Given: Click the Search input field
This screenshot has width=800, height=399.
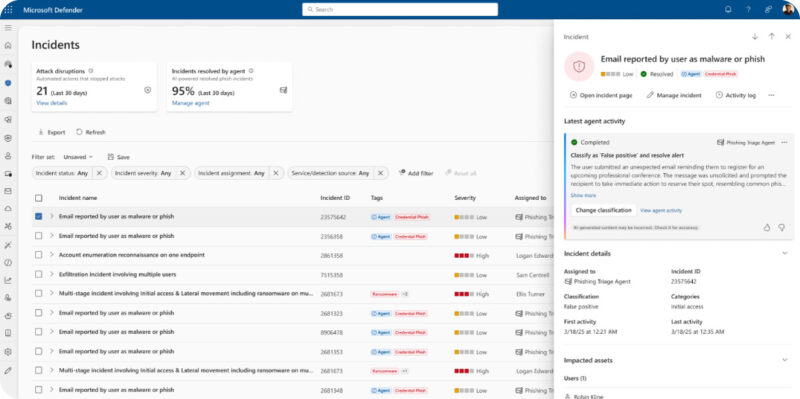Looking at the screenshot, I should tap(400, 10).
